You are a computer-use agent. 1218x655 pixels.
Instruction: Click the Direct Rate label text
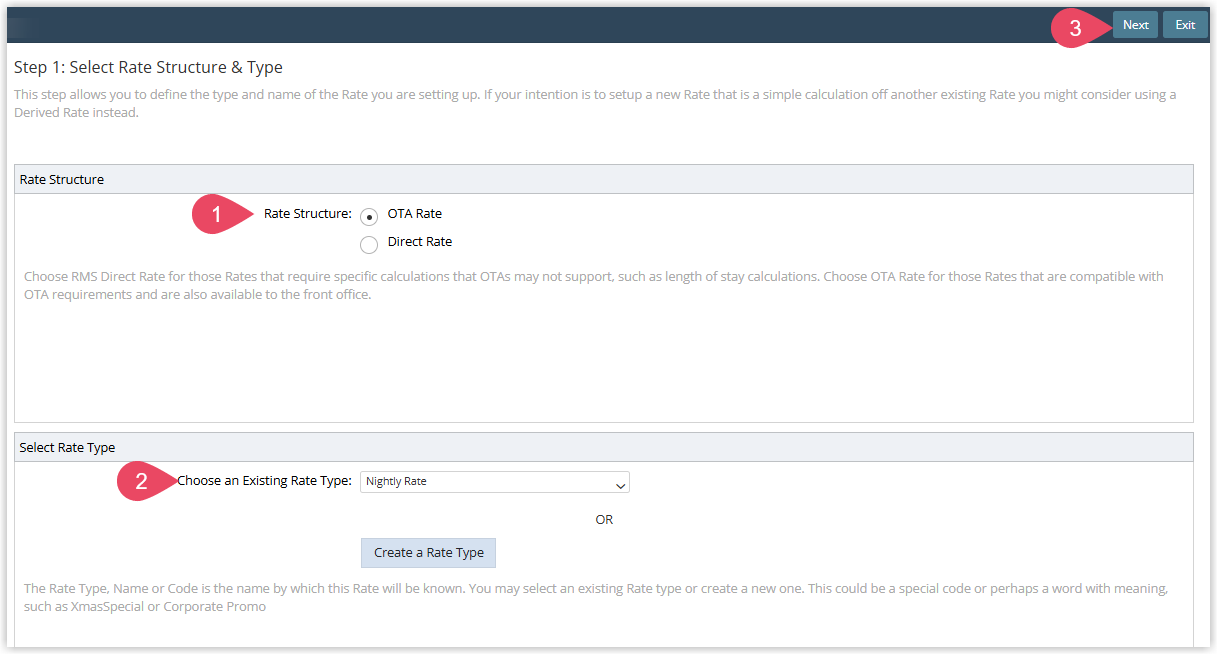pos(420,241)
